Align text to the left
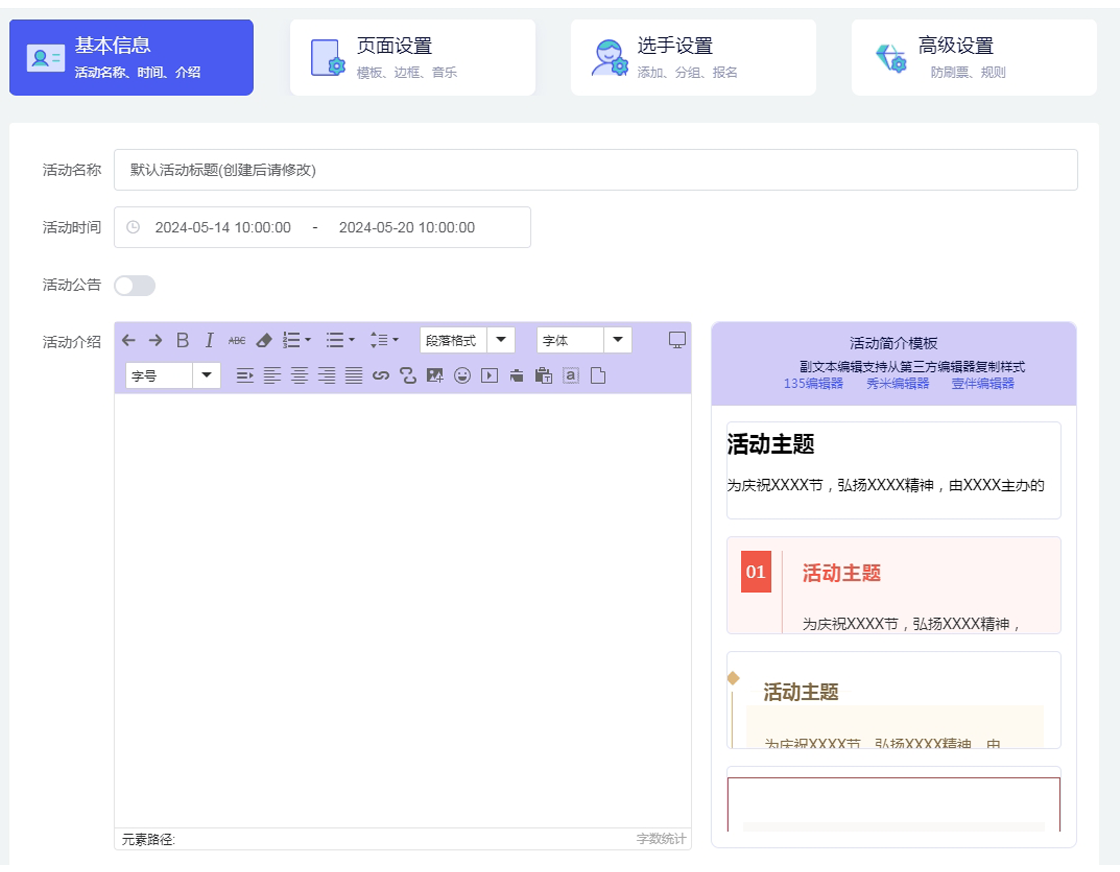The height and width of the screenshot is (872, 1120). click(272, 376)
